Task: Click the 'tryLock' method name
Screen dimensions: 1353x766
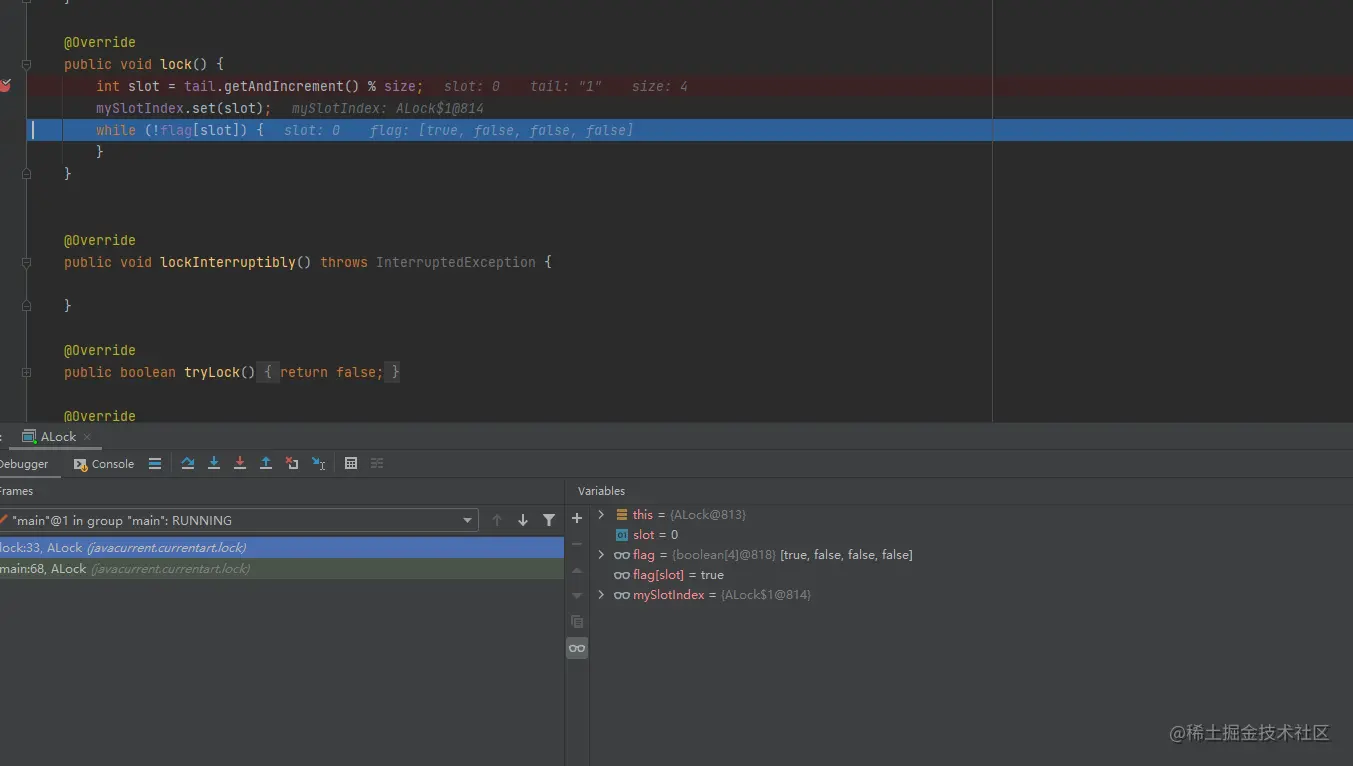Action: pyautogui.click(x=212, y=372)
